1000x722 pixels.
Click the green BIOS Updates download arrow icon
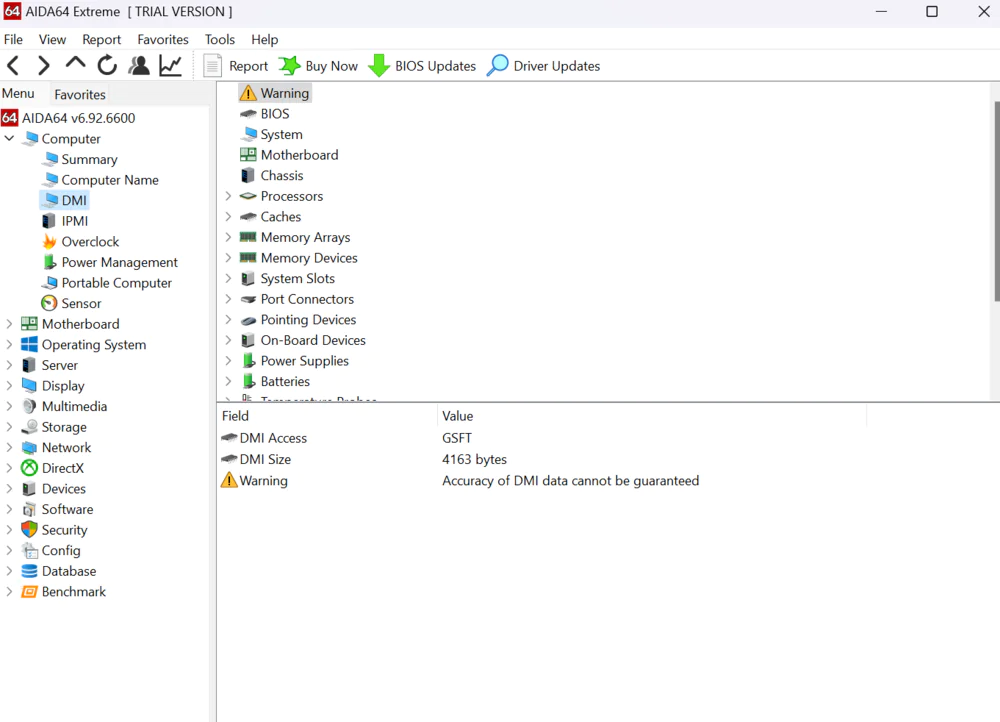(x=379, y=66)
